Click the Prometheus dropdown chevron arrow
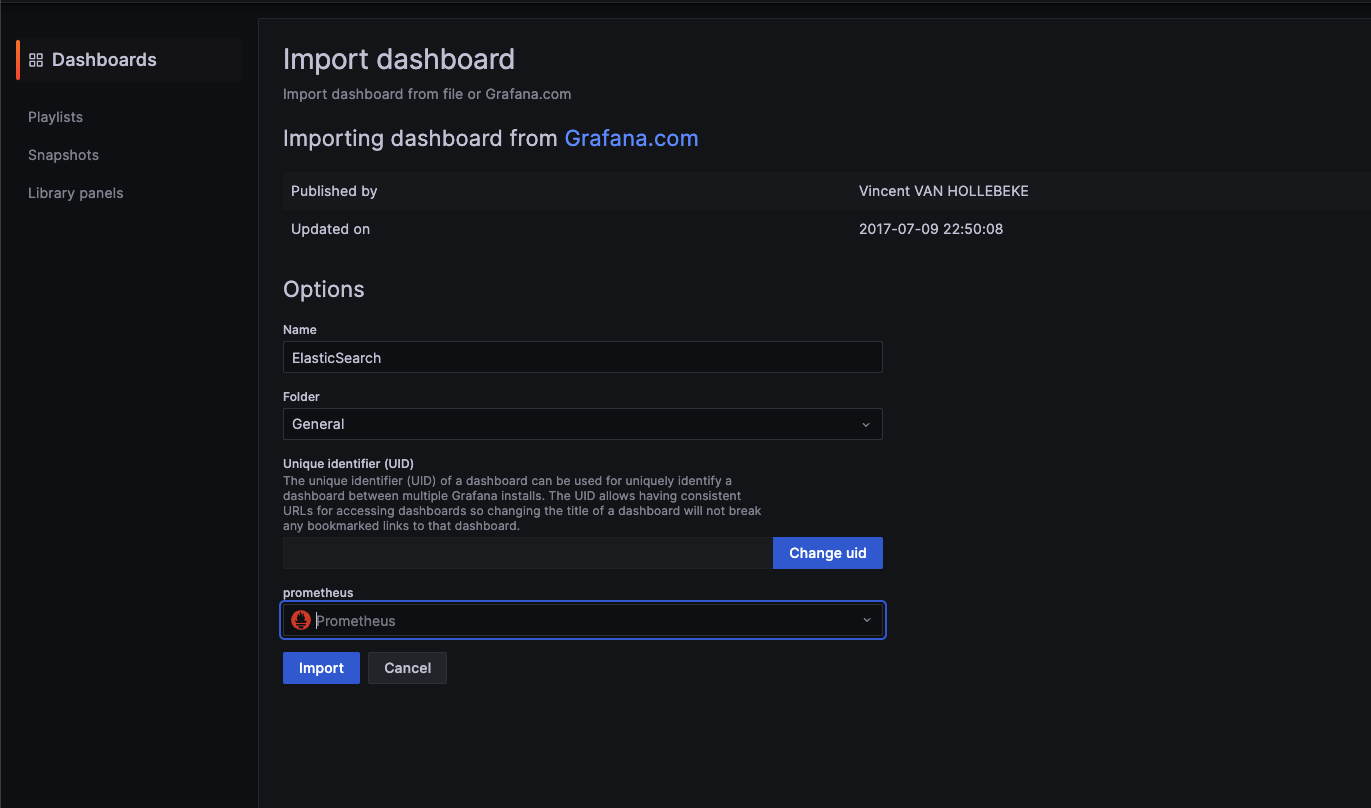Screen dimensions: 1371x808 click(867, 620)
